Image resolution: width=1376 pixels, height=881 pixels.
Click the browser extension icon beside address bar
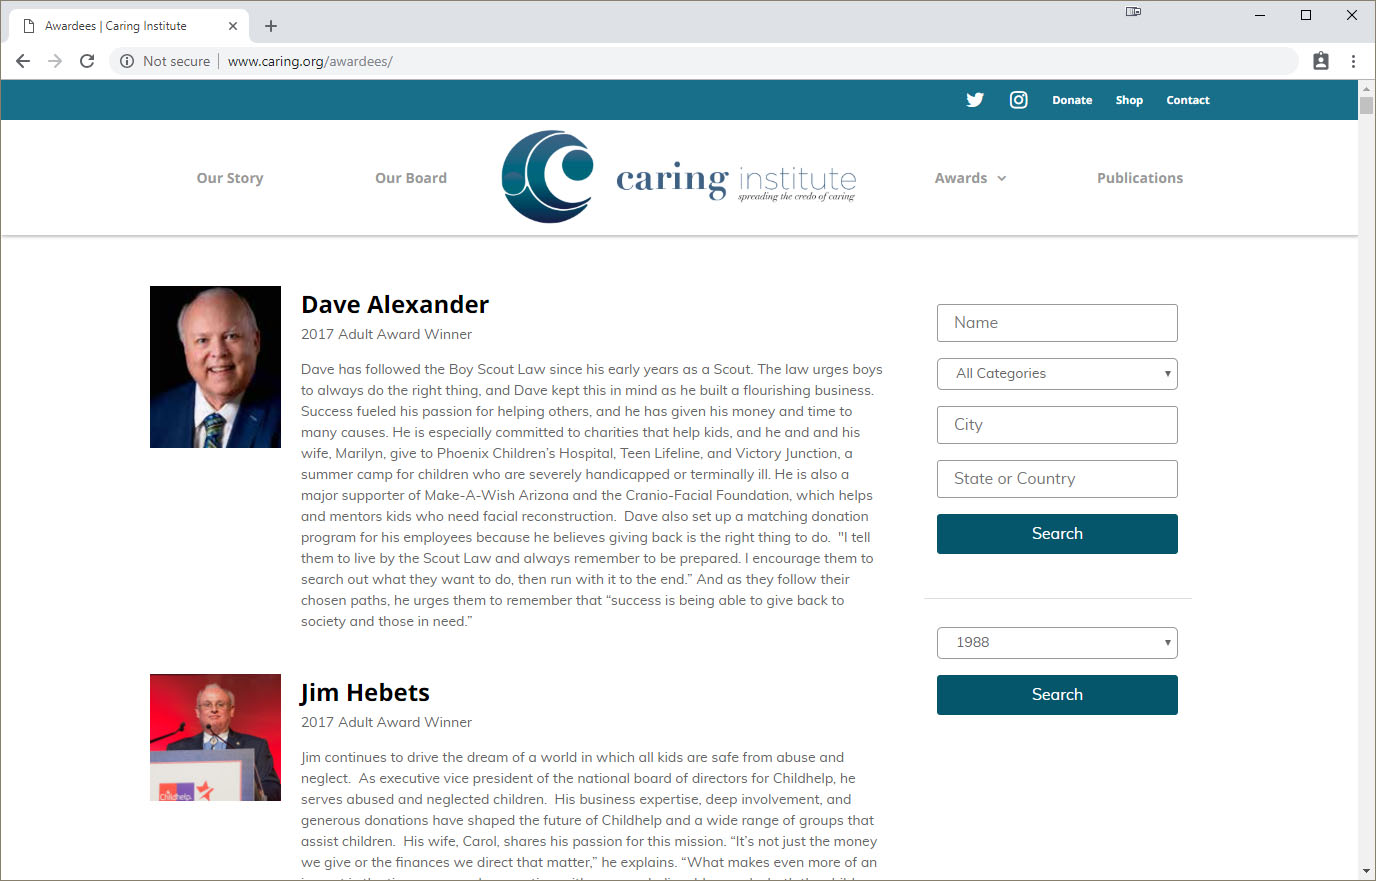coord(1321,61)
